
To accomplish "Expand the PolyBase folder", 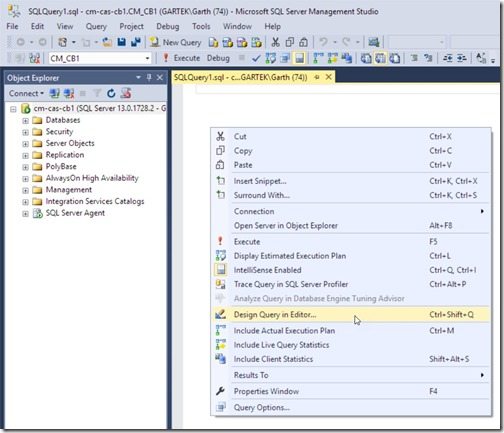I will [25, 167].
